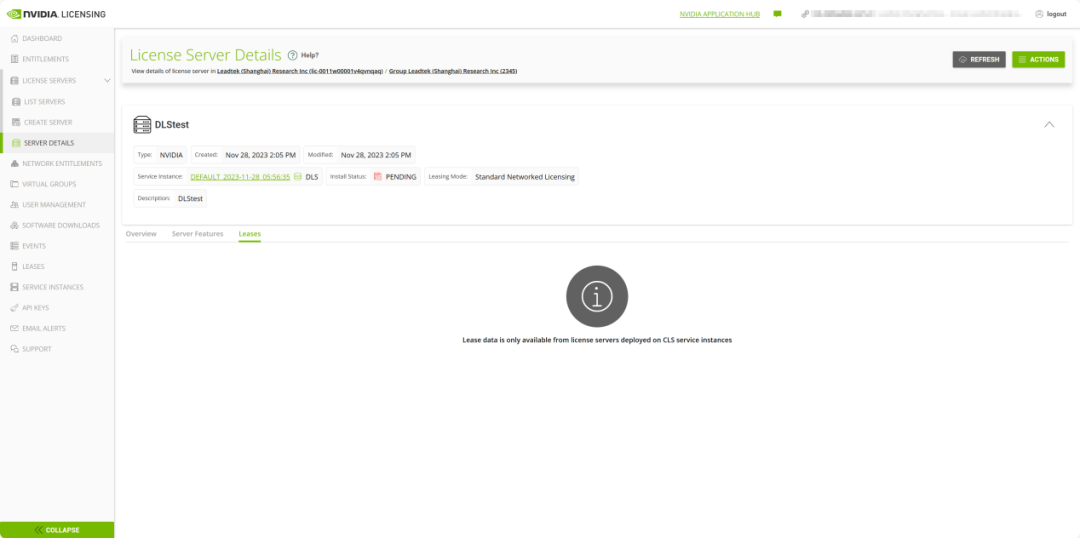
Task: Open Service Instances page
Action: pyautogui.click(x=53, y=287)
